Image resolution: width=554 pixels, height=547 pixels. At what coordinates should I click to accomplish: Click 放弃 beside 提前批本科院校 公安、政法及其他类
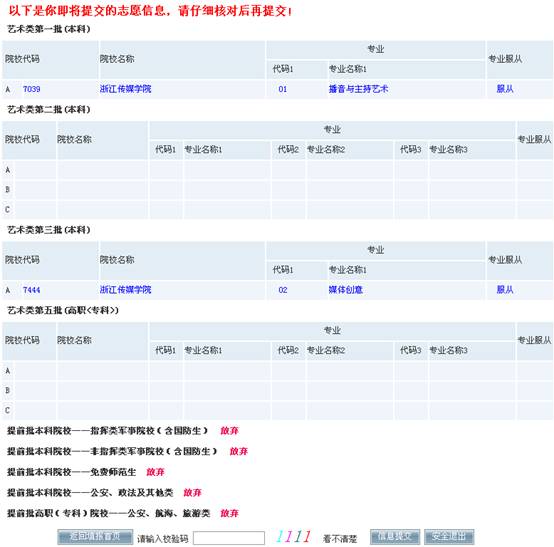tap(192, 493)
